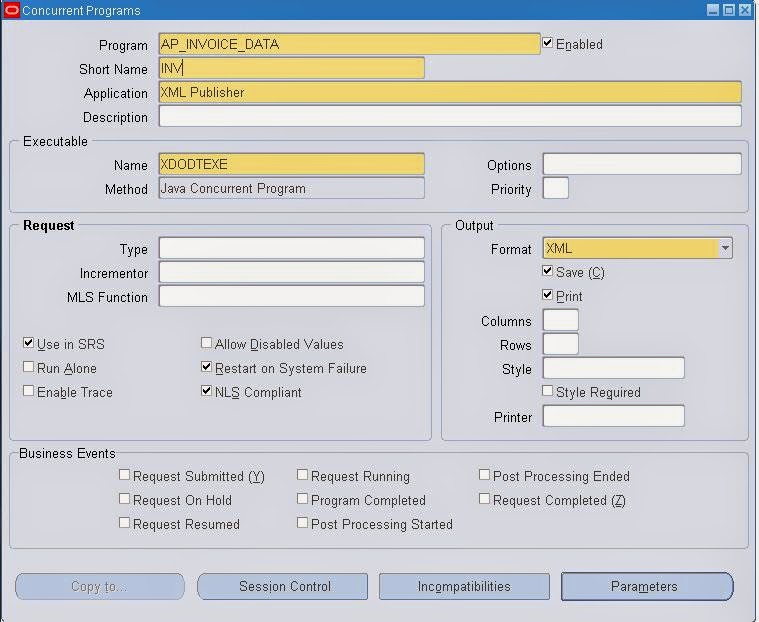
Task: Toggle Restart on System Failure
Action: (206, 367)
